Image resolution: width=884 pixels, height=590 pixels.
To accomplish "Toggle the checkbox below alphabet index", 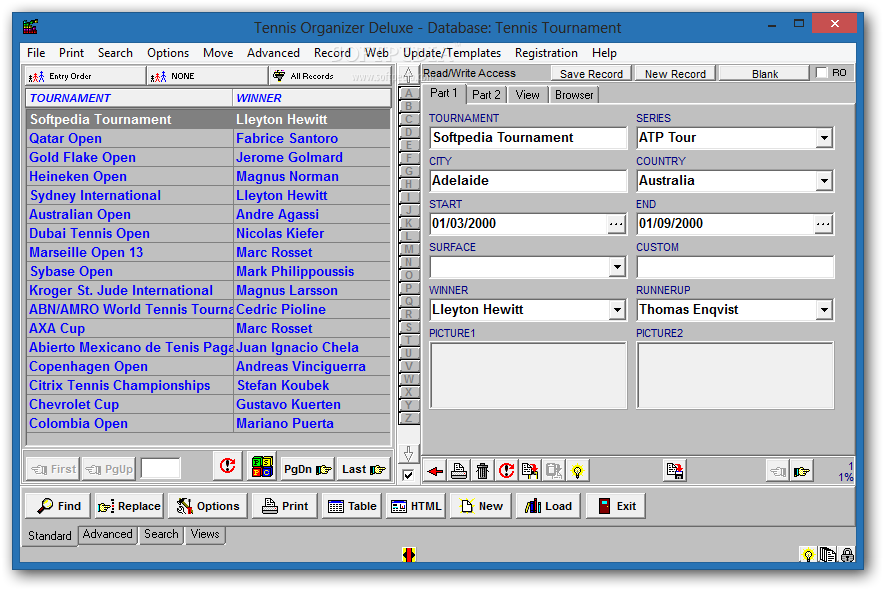I will (408, 475).
